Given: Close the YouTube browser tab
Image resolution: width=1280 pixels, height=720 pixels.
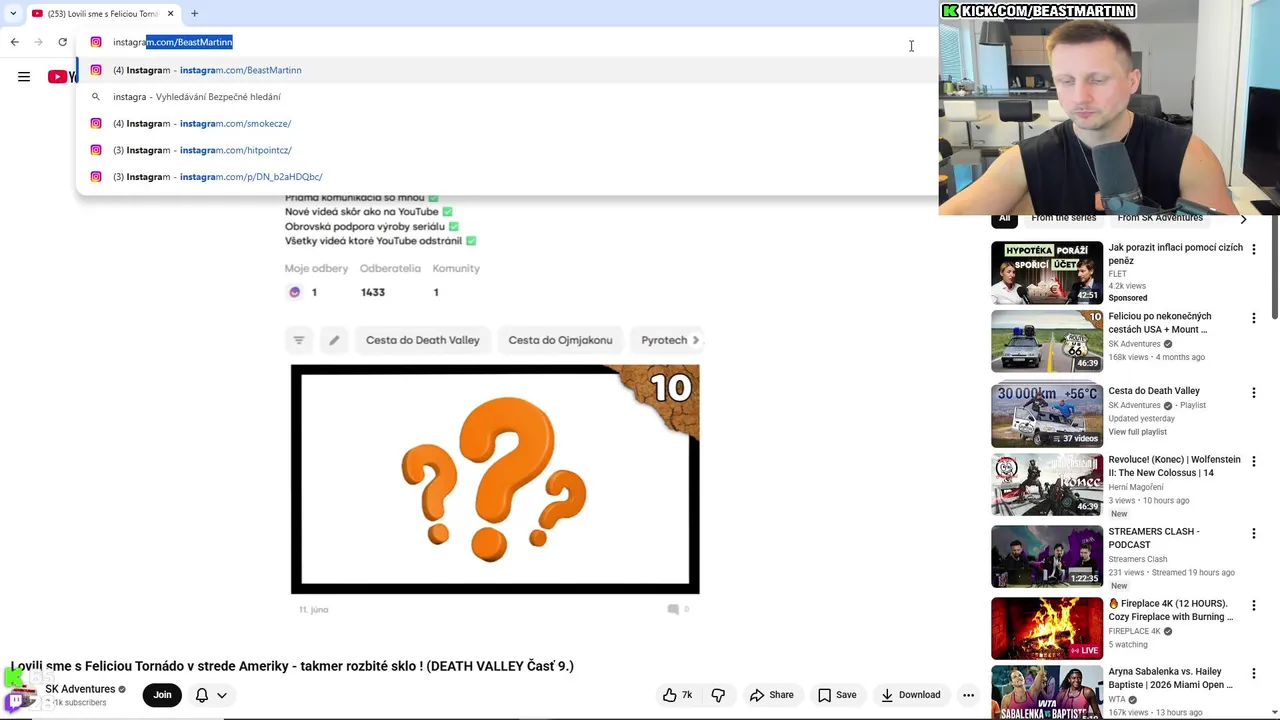Looking at the screenshot, I should pyautogui.click(x=170, y=13).
